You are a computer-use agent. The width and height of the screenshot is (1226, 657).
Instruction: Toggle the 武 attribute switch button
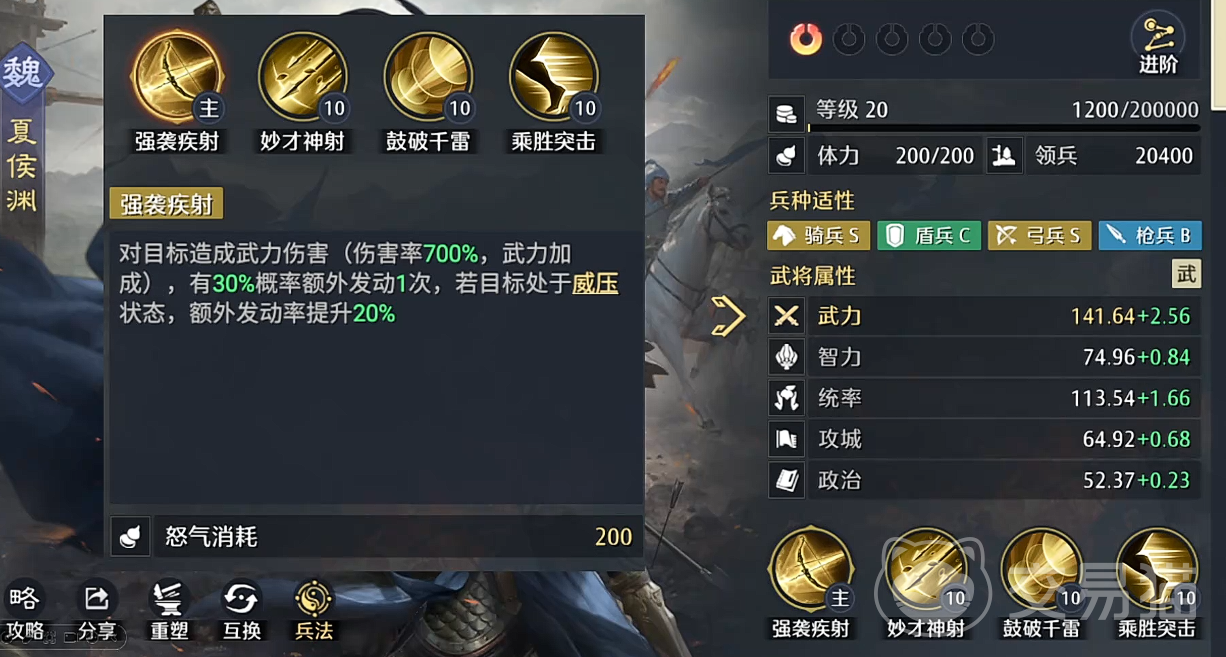tap(1186, 274)
